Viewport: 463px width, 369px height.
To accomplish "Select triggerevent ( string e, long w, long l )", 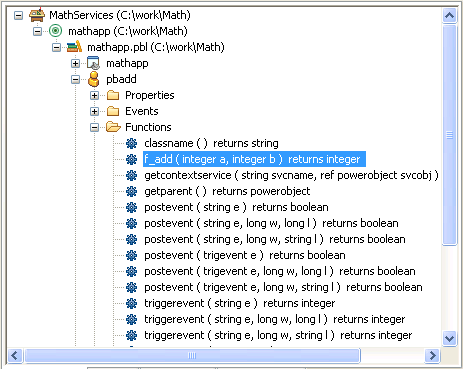I will click(x=275, y=319).
